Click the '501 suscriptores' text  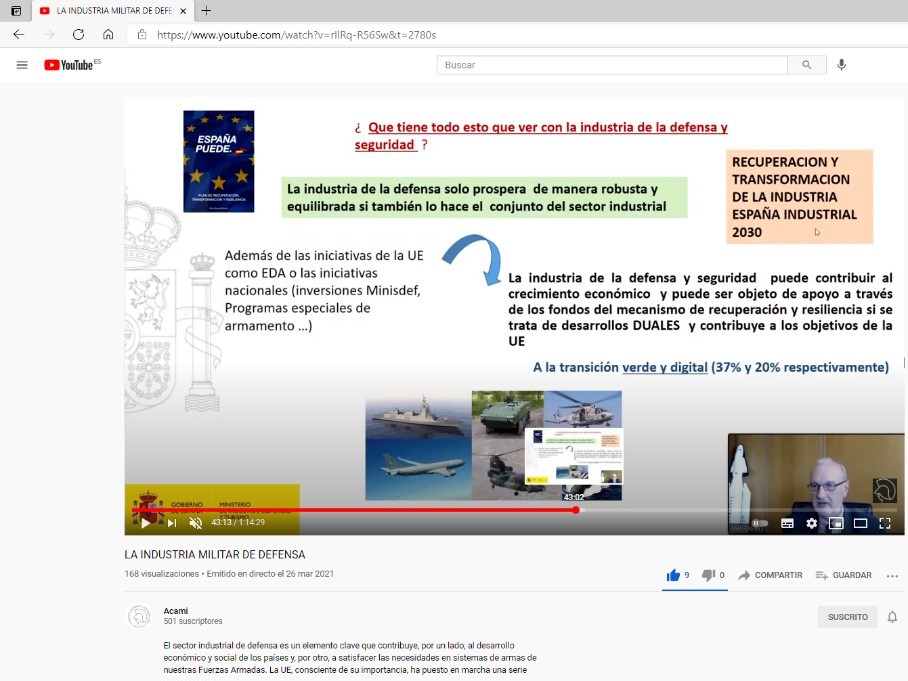(x=193, y=621)
